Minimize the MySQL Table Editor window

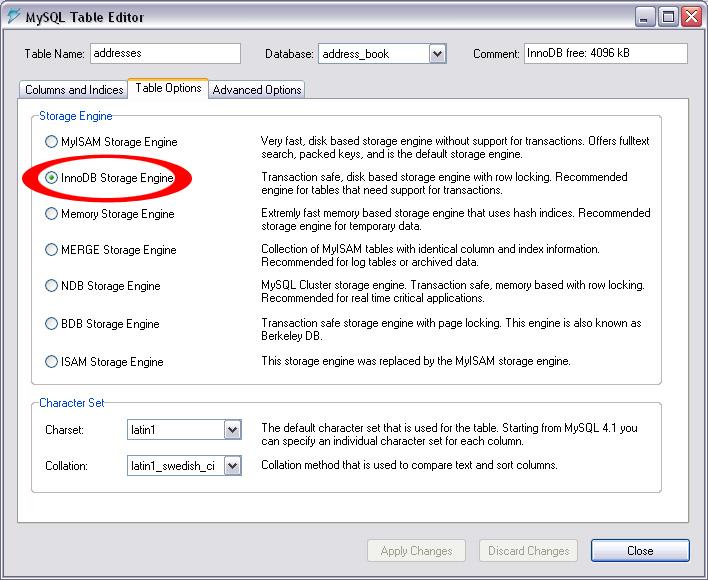coord(645,17)
